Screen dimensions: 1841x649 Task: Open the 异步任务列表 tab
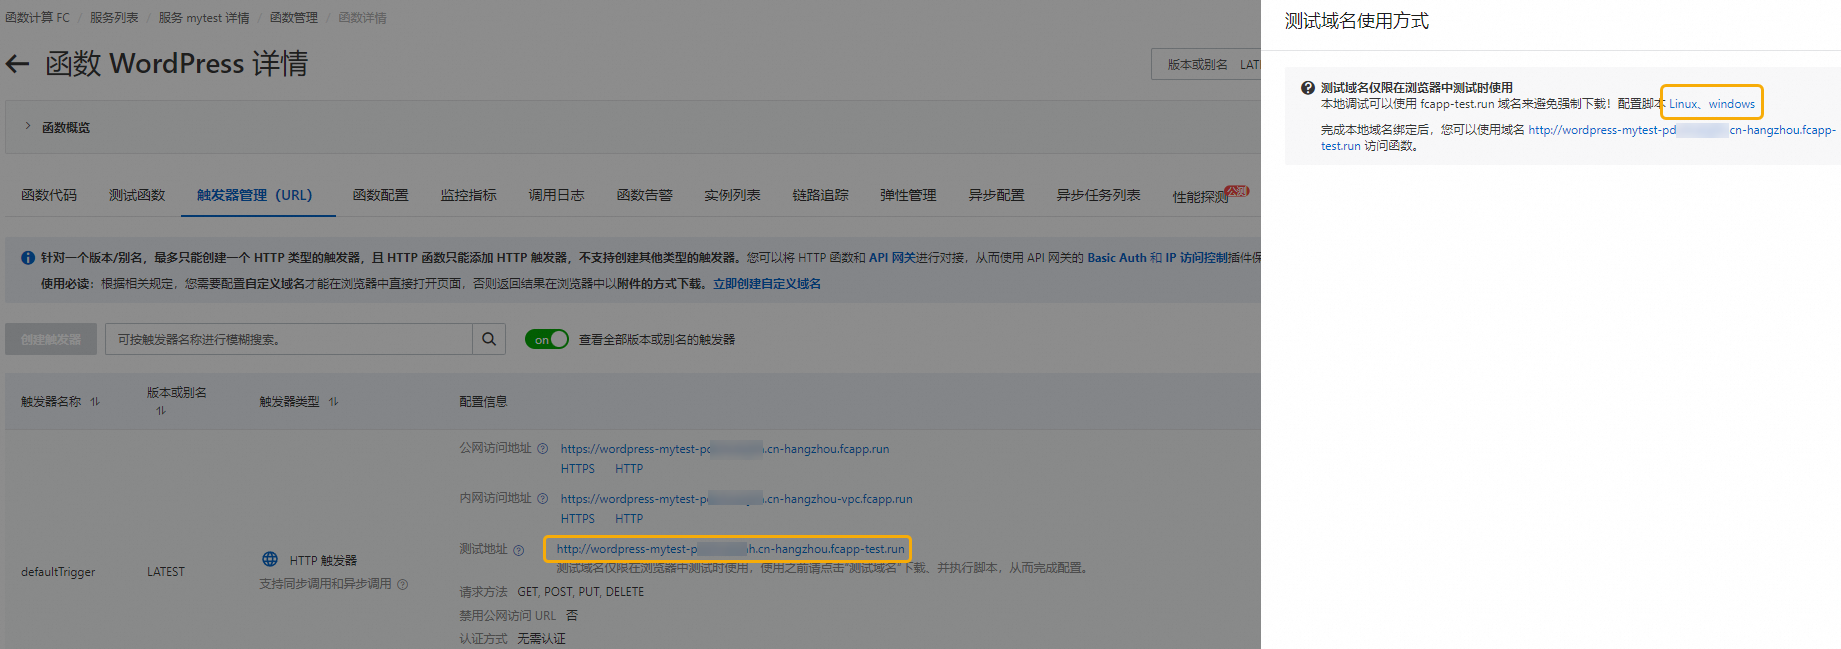pyautogui.click(x=1099, y=195)
